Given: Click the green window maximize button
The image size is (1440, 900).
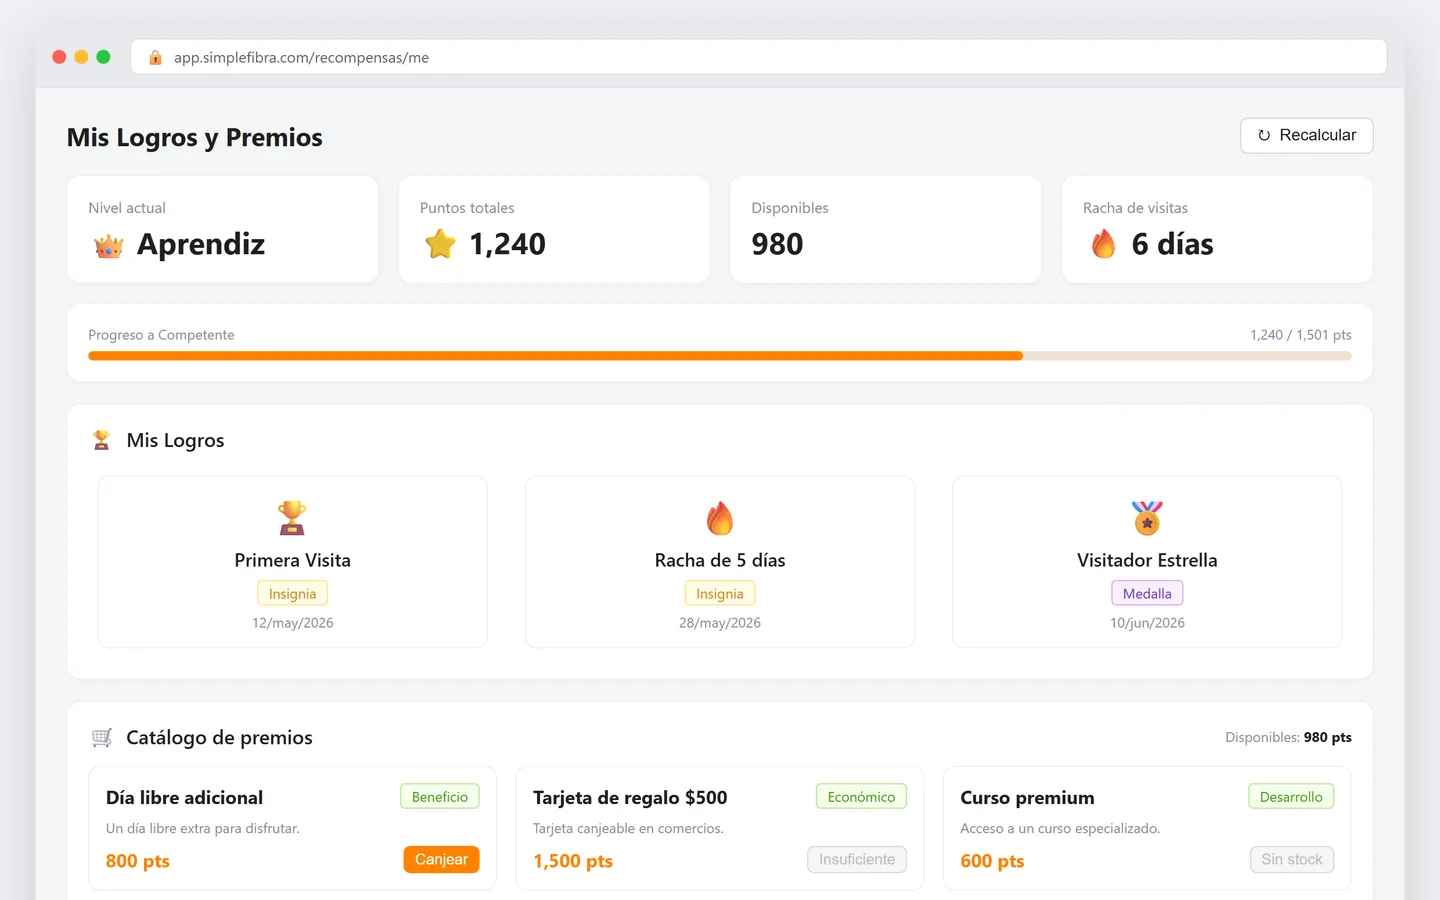Looking at the screenshot, I should [x=103, y=57].
